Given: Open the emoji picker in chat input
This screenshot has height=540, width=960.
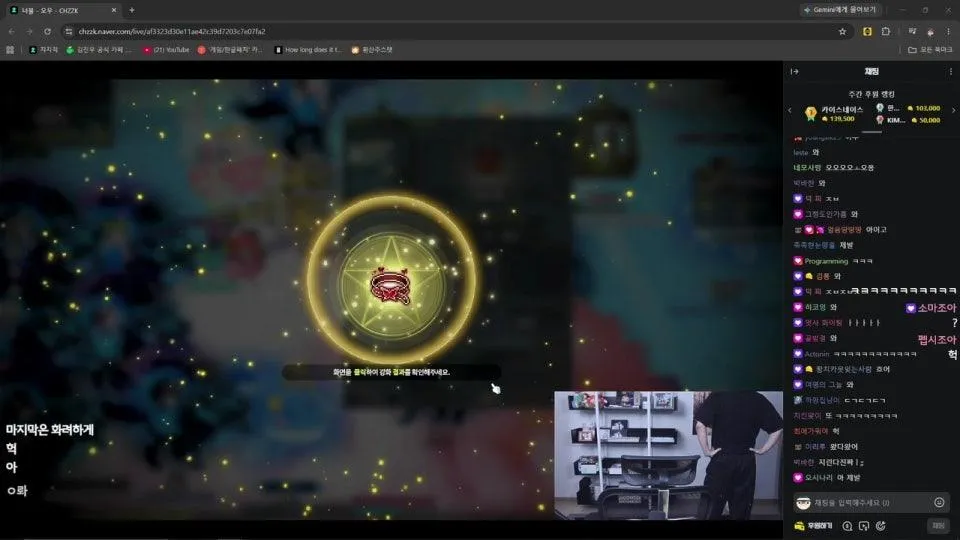Looking at the screenshot, I should (x=939, y=503).
